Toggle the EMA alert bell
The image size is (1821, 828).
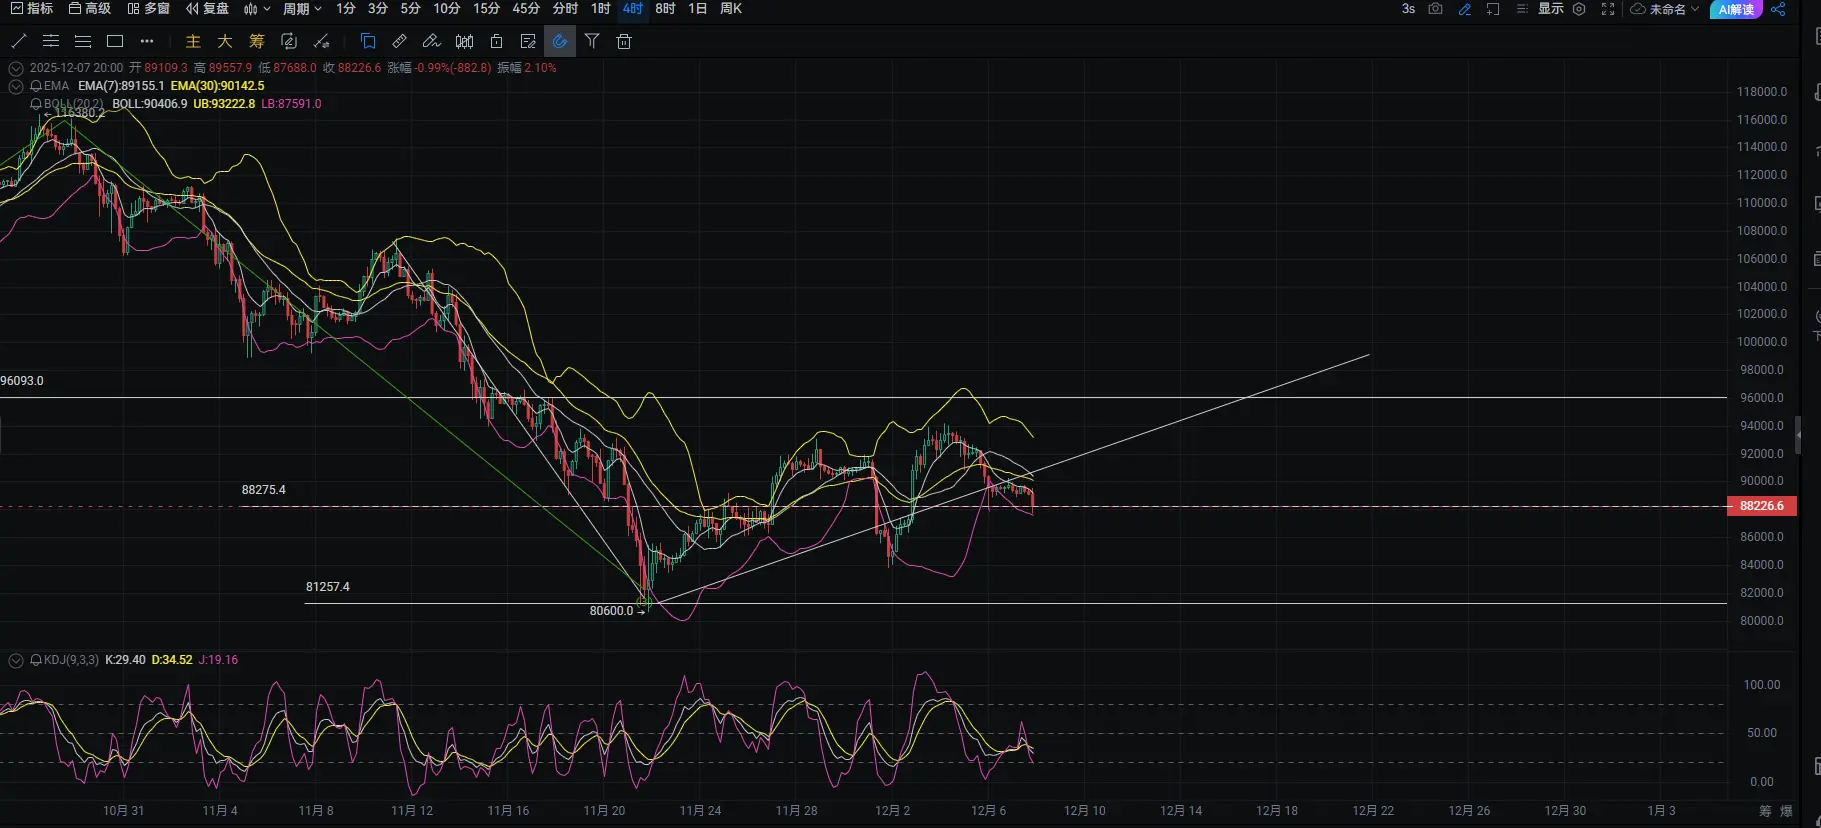36,86
